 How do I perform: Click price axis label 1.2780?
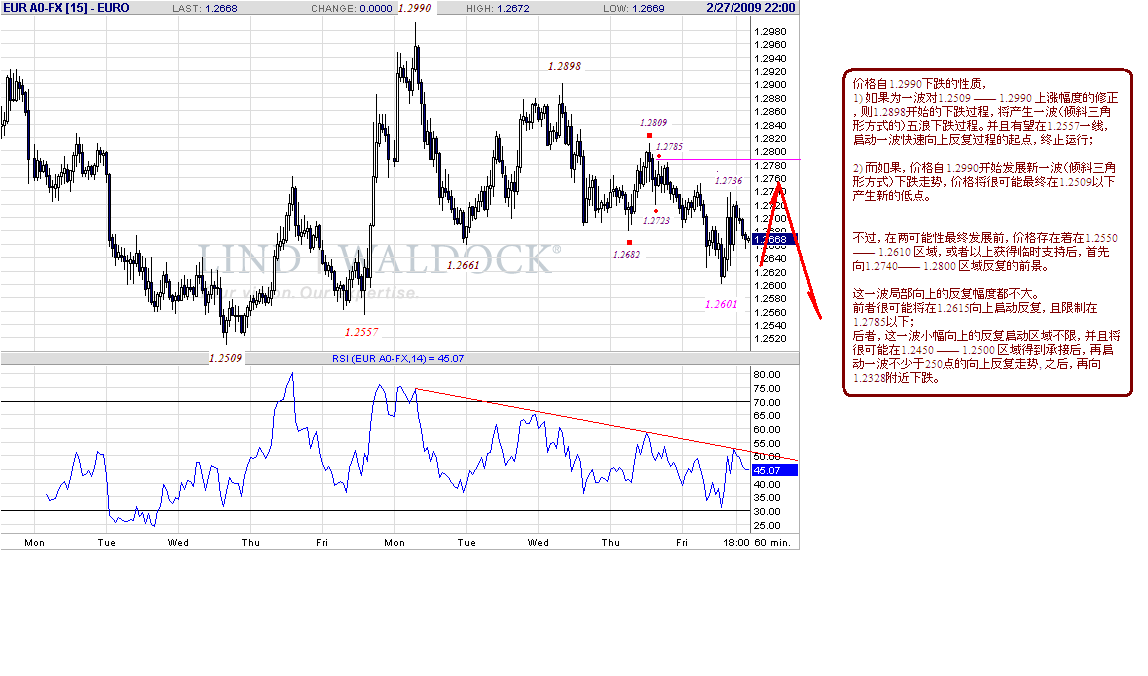[770, 166]
